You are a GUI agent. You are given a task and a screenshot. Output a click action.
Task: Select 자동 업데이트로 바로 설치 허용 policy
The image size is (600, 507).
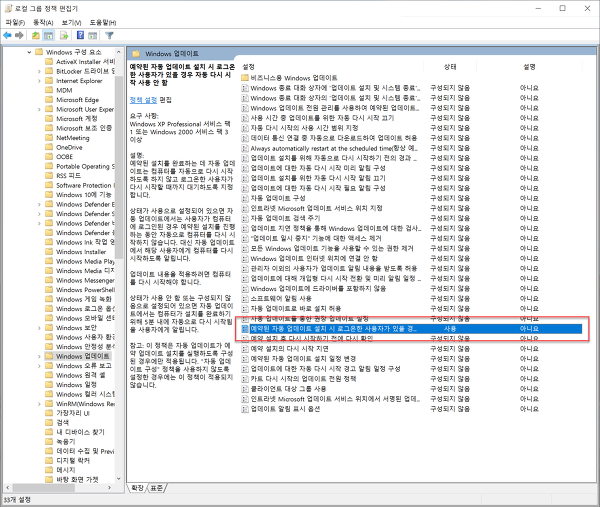(295, 308)
